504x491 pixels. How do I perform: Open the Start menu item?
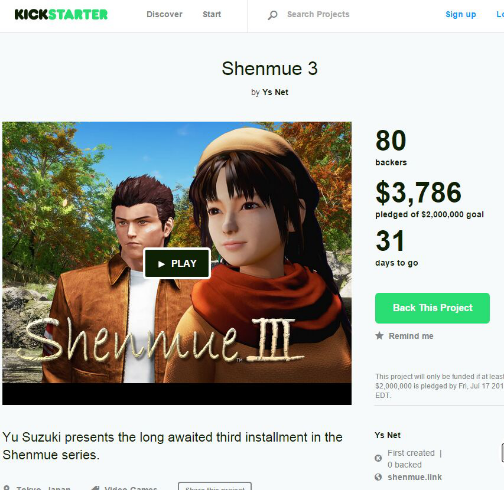tap(212, 14)
